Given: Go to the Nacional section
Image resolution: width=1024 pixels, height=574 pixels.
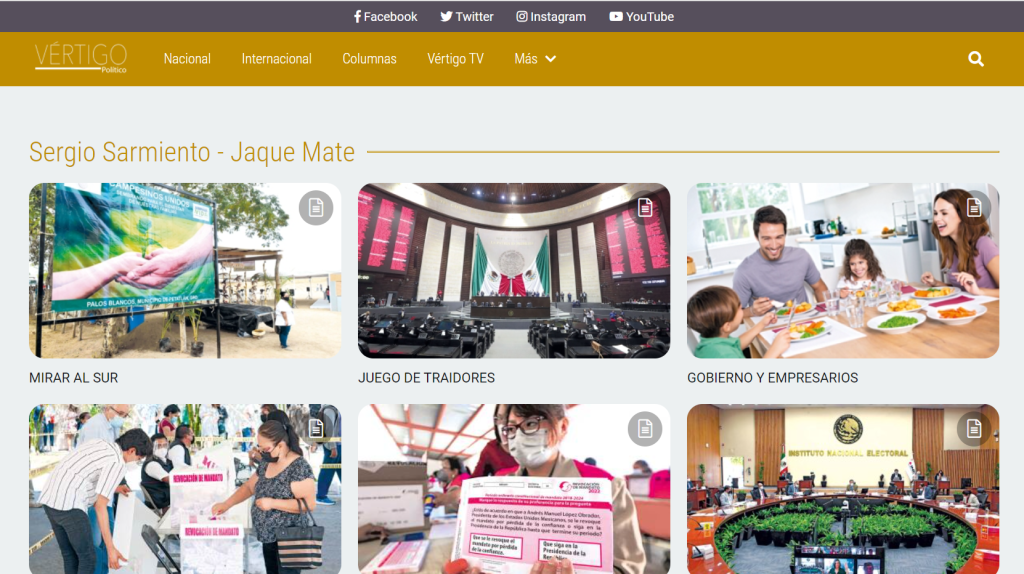Looking at the screenshot, I should point(187,59).
